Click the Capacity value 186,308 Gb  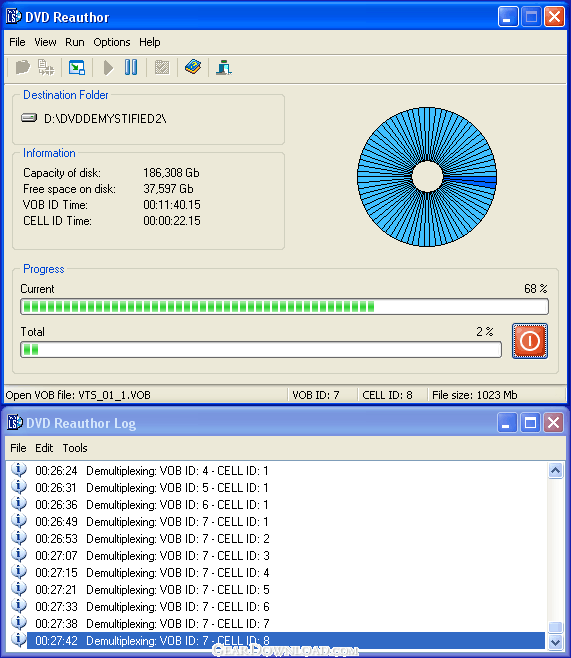(x=171, y=173)
